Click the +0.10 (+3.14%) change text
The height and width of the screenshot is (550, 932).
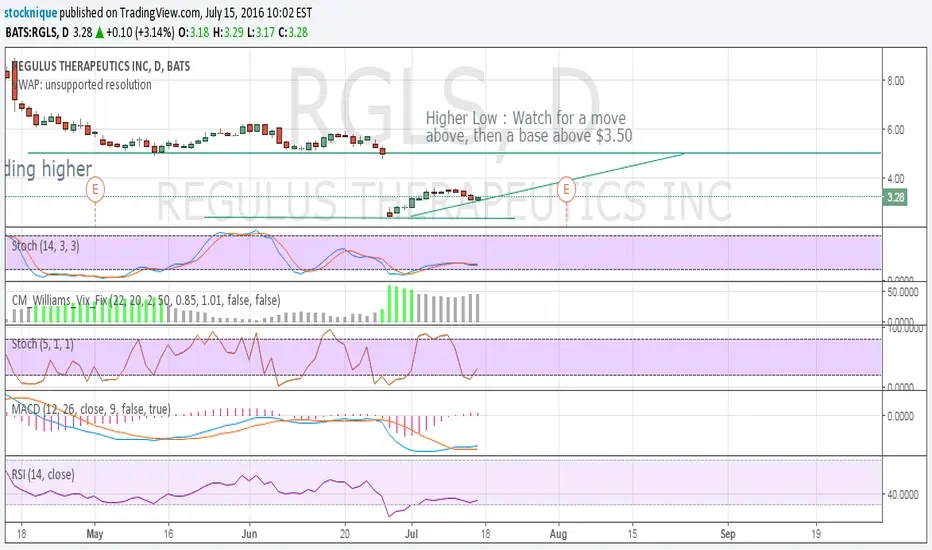pyautogui.click(x=140, y=33)
